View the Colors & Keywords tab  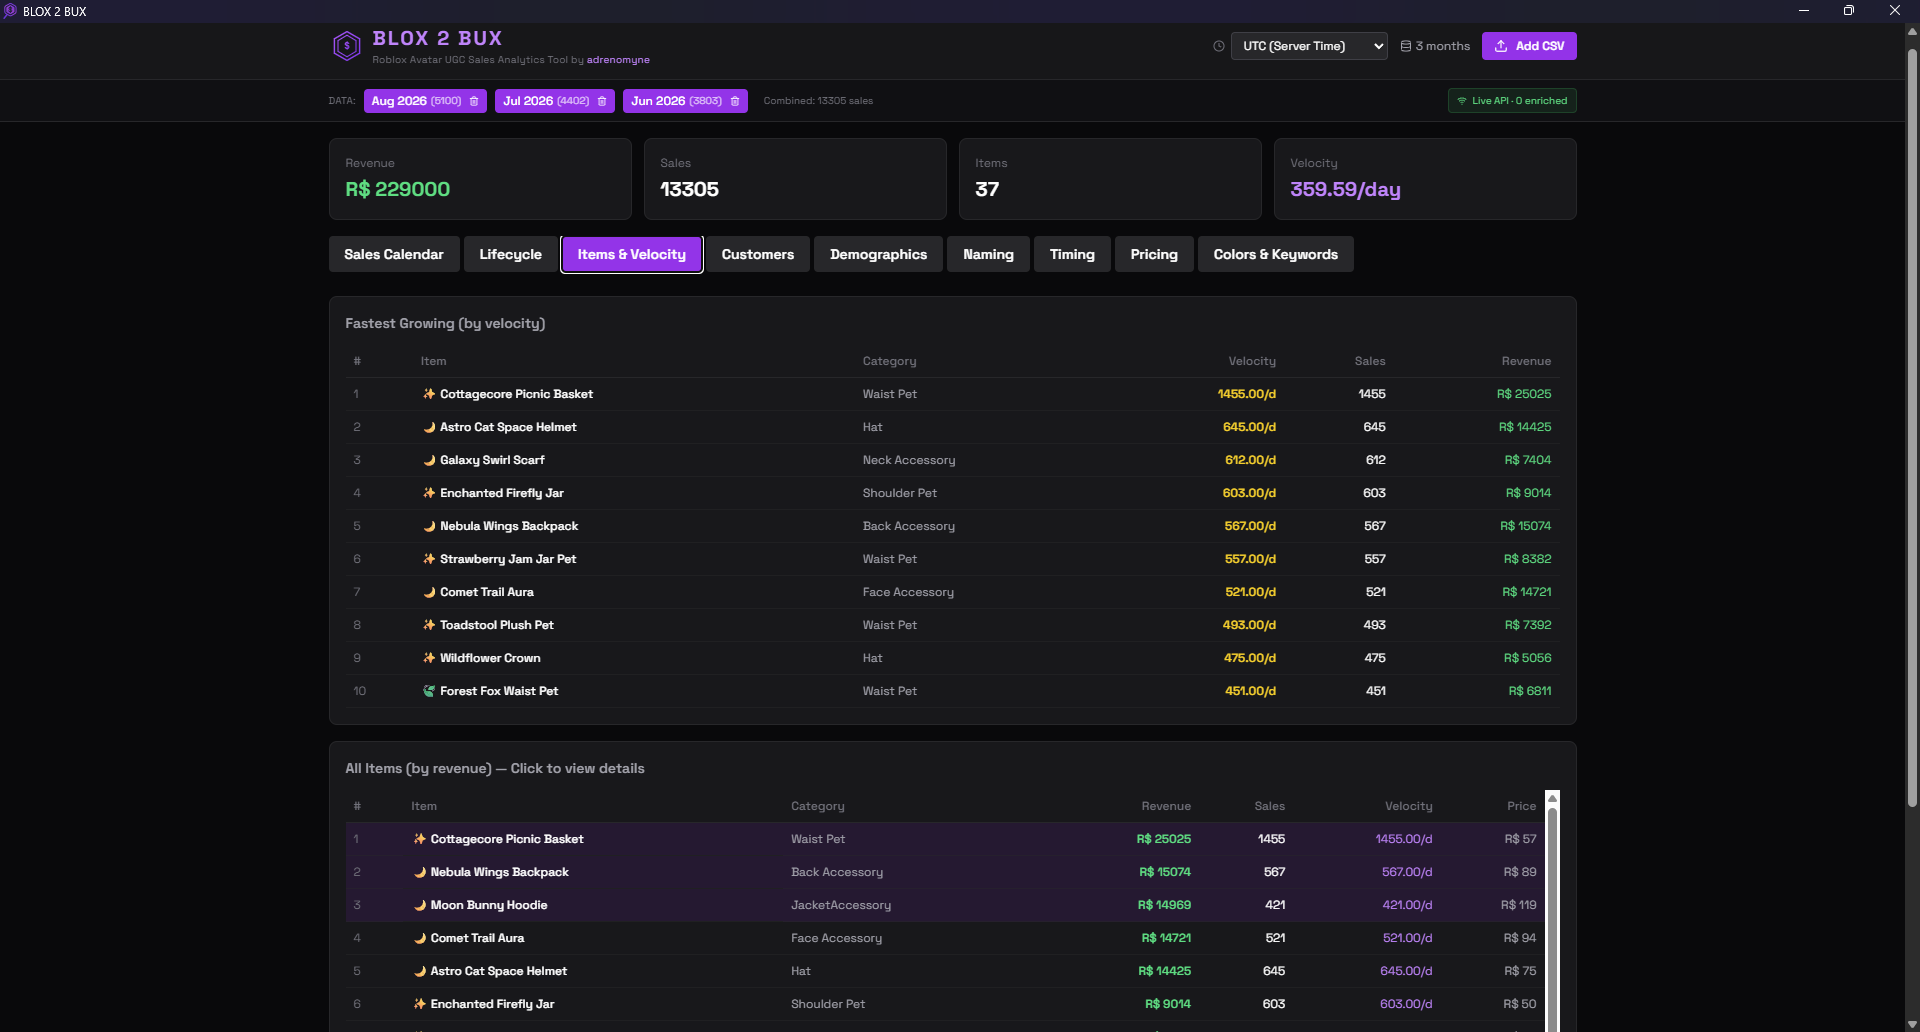click(x=1275, y=254)
